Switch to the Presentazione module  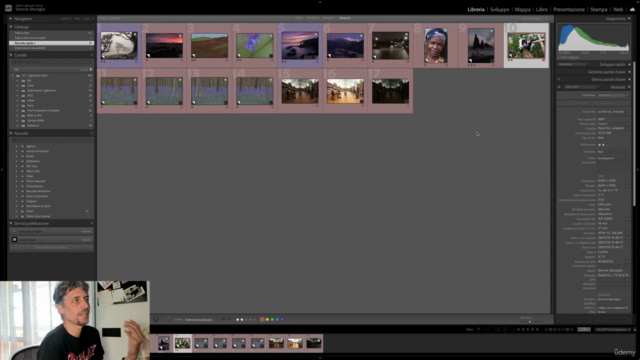569,9
